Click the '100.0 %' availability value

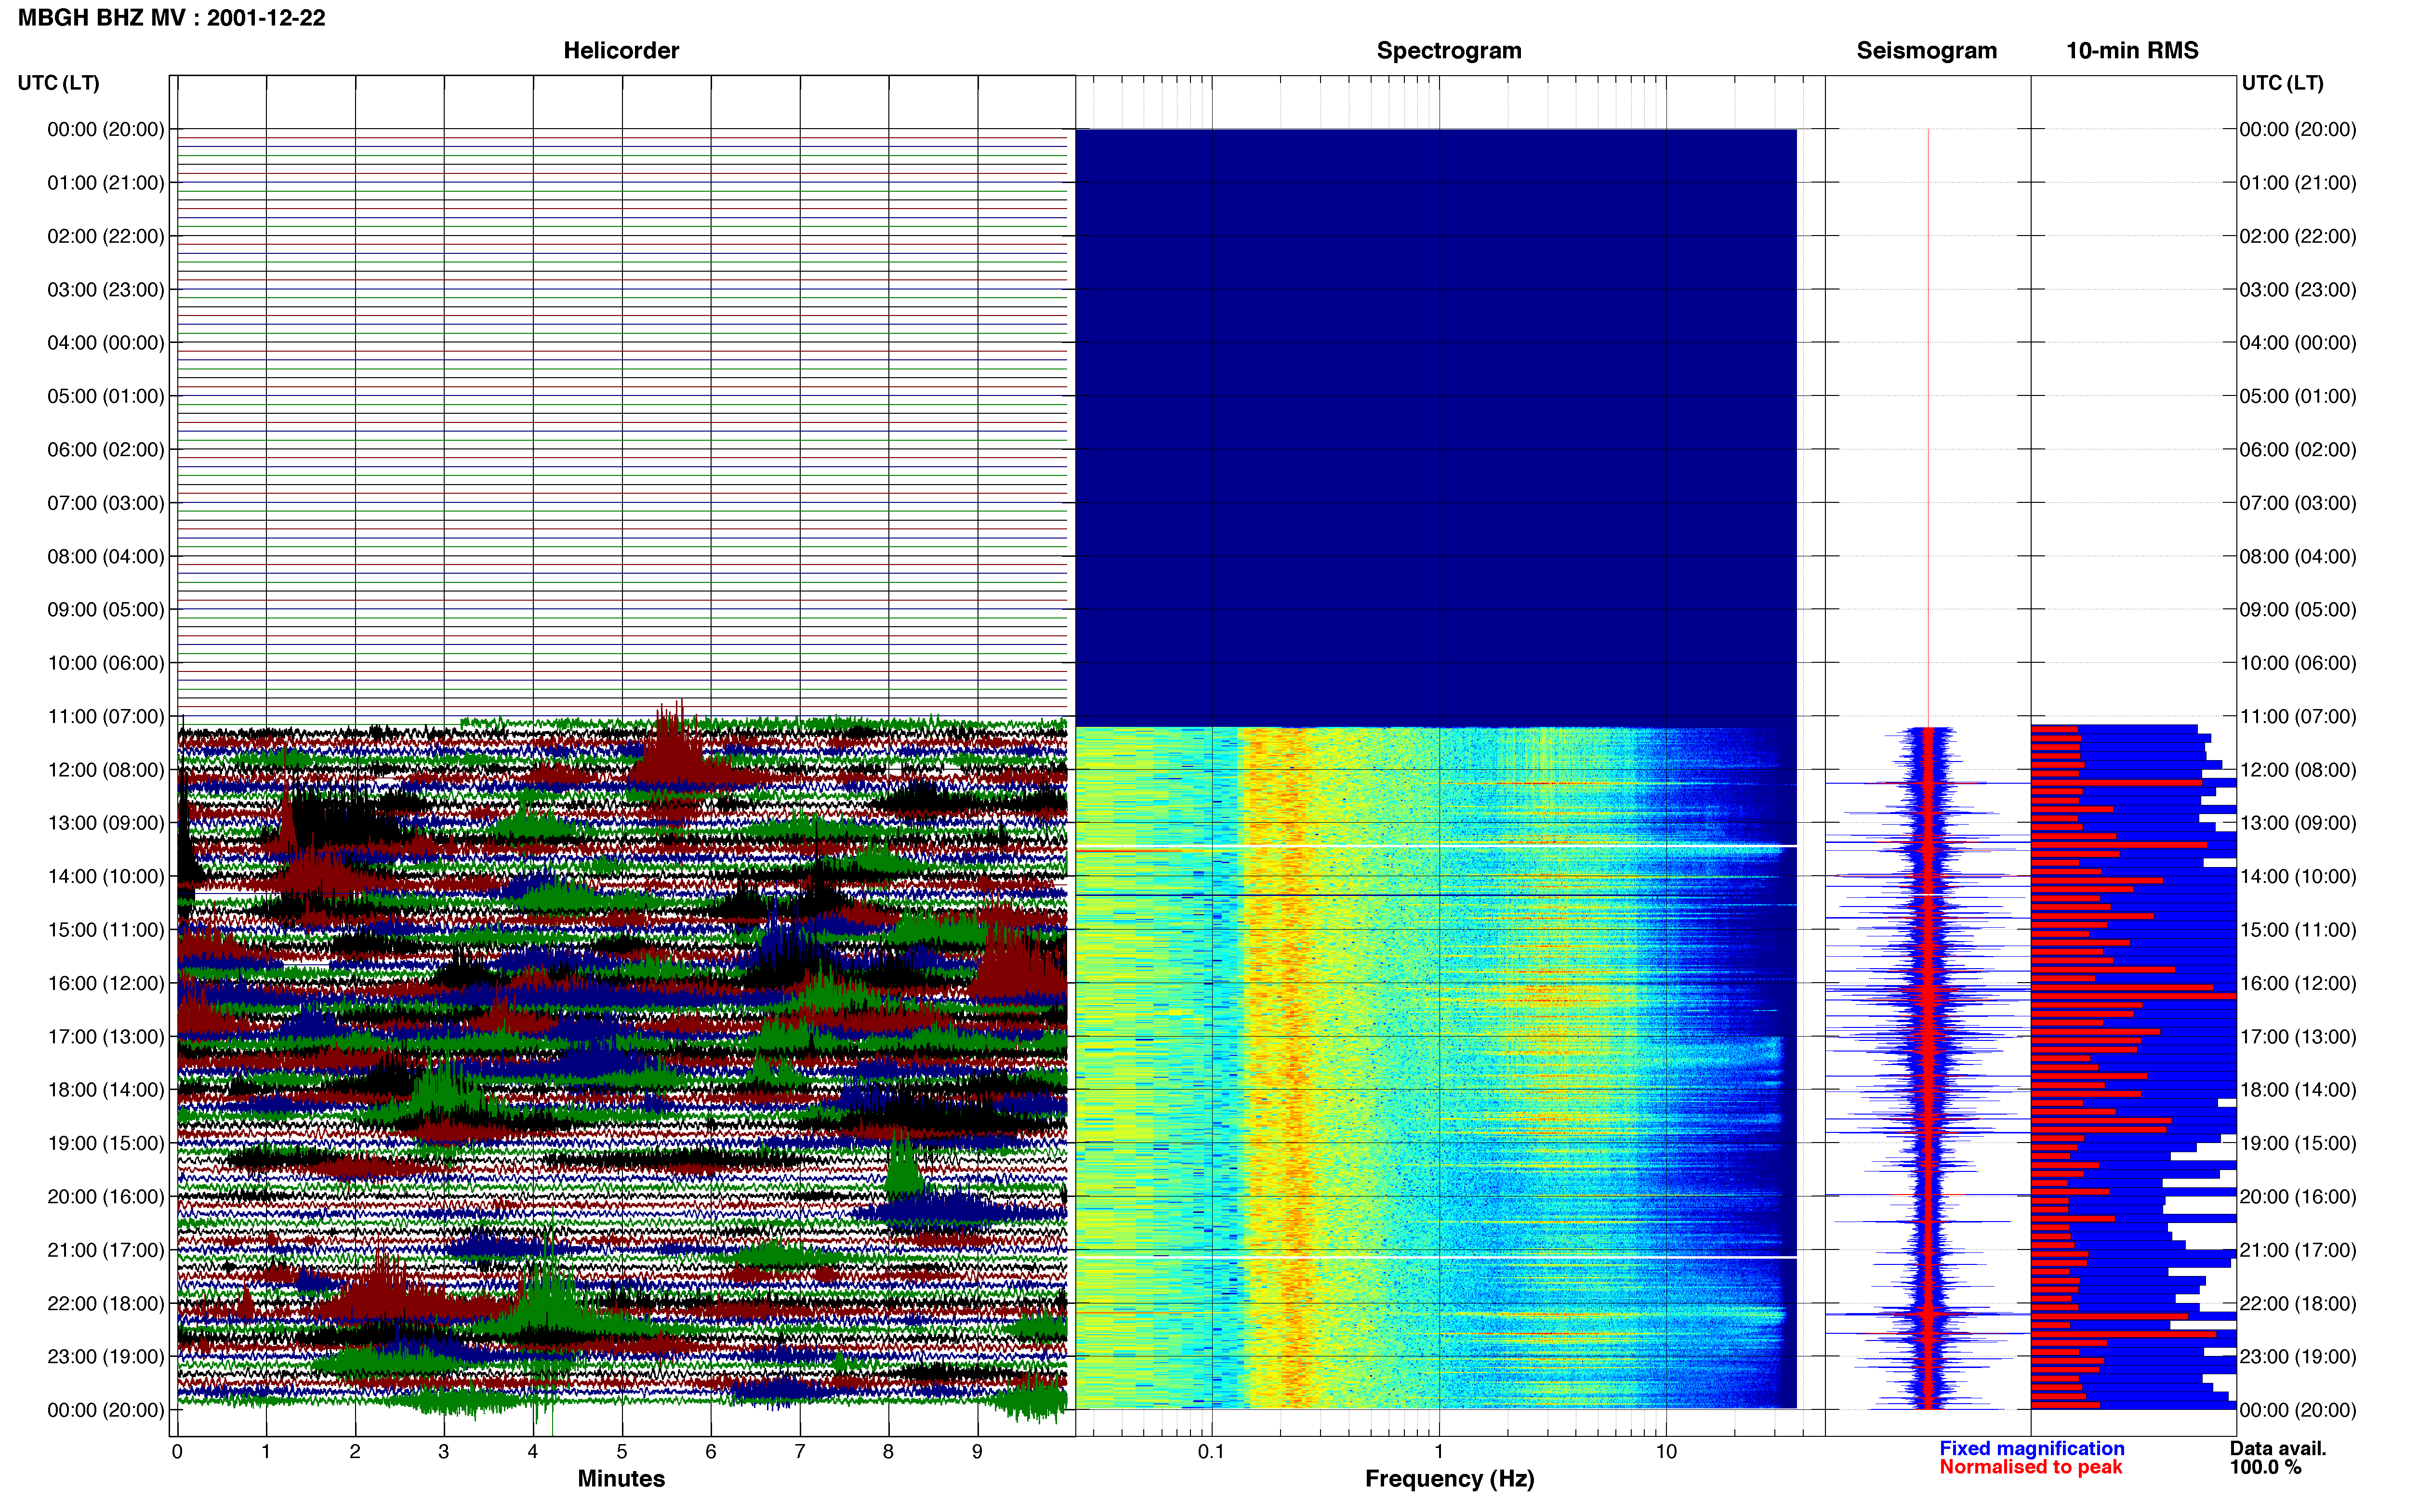coord(2266,1468)
